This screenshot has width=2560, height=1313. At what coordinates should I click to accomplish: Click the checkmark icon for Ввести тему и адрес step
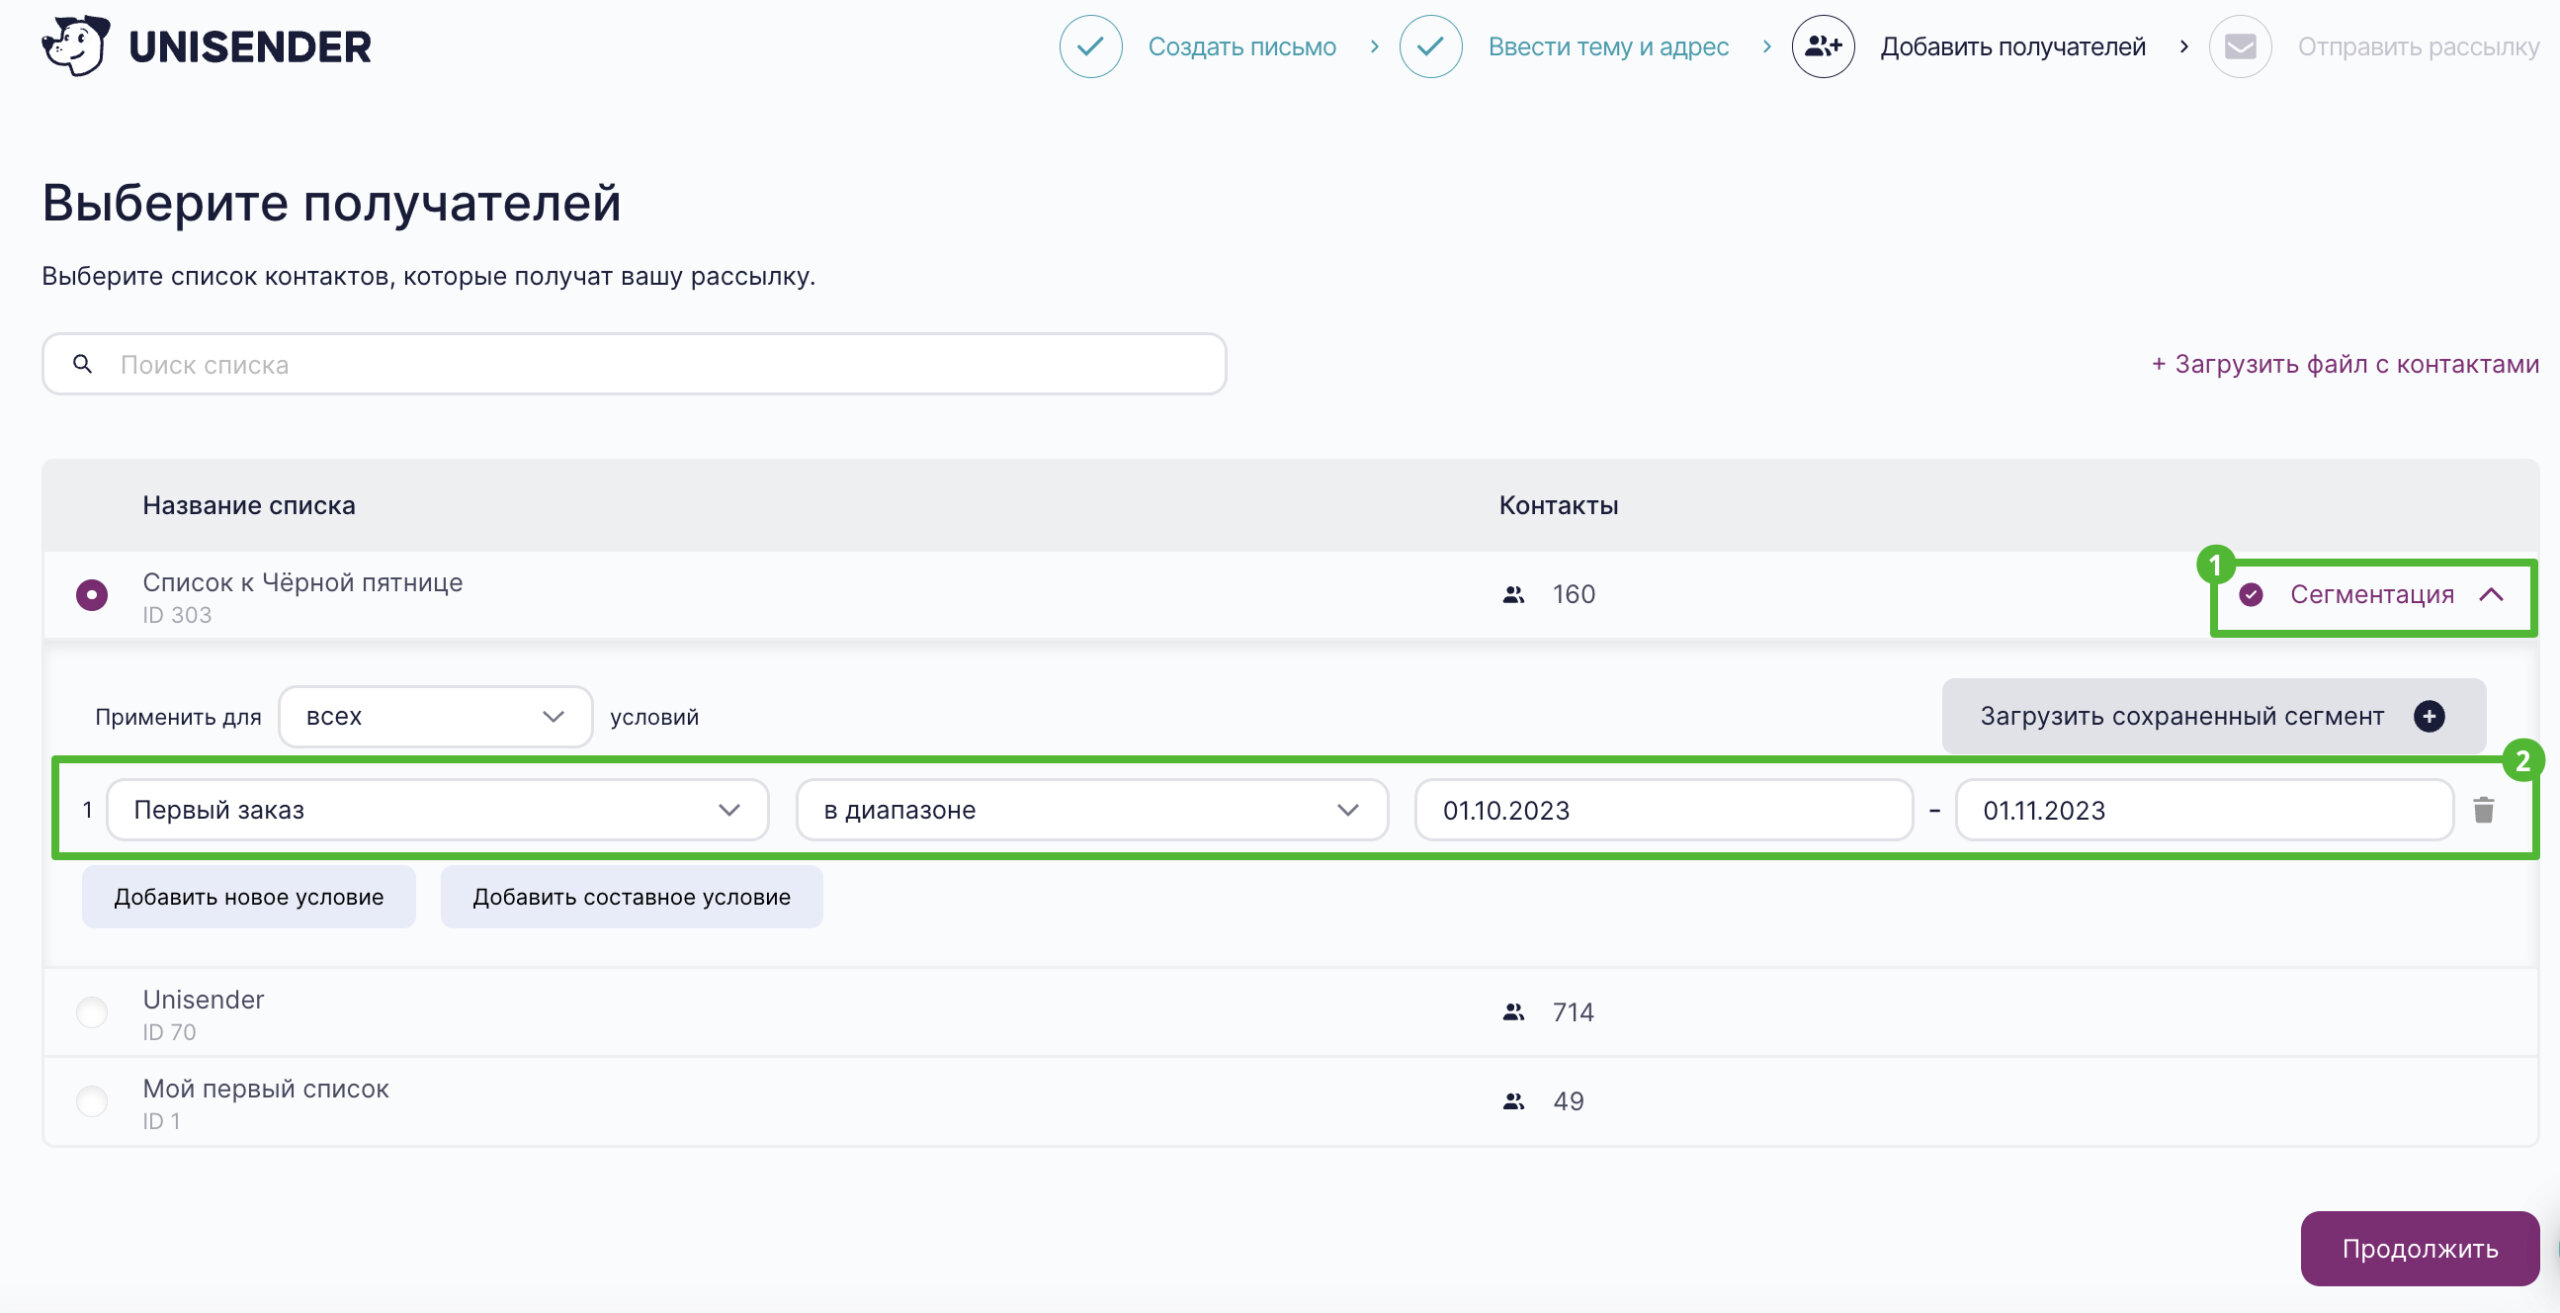point(1430,46)
